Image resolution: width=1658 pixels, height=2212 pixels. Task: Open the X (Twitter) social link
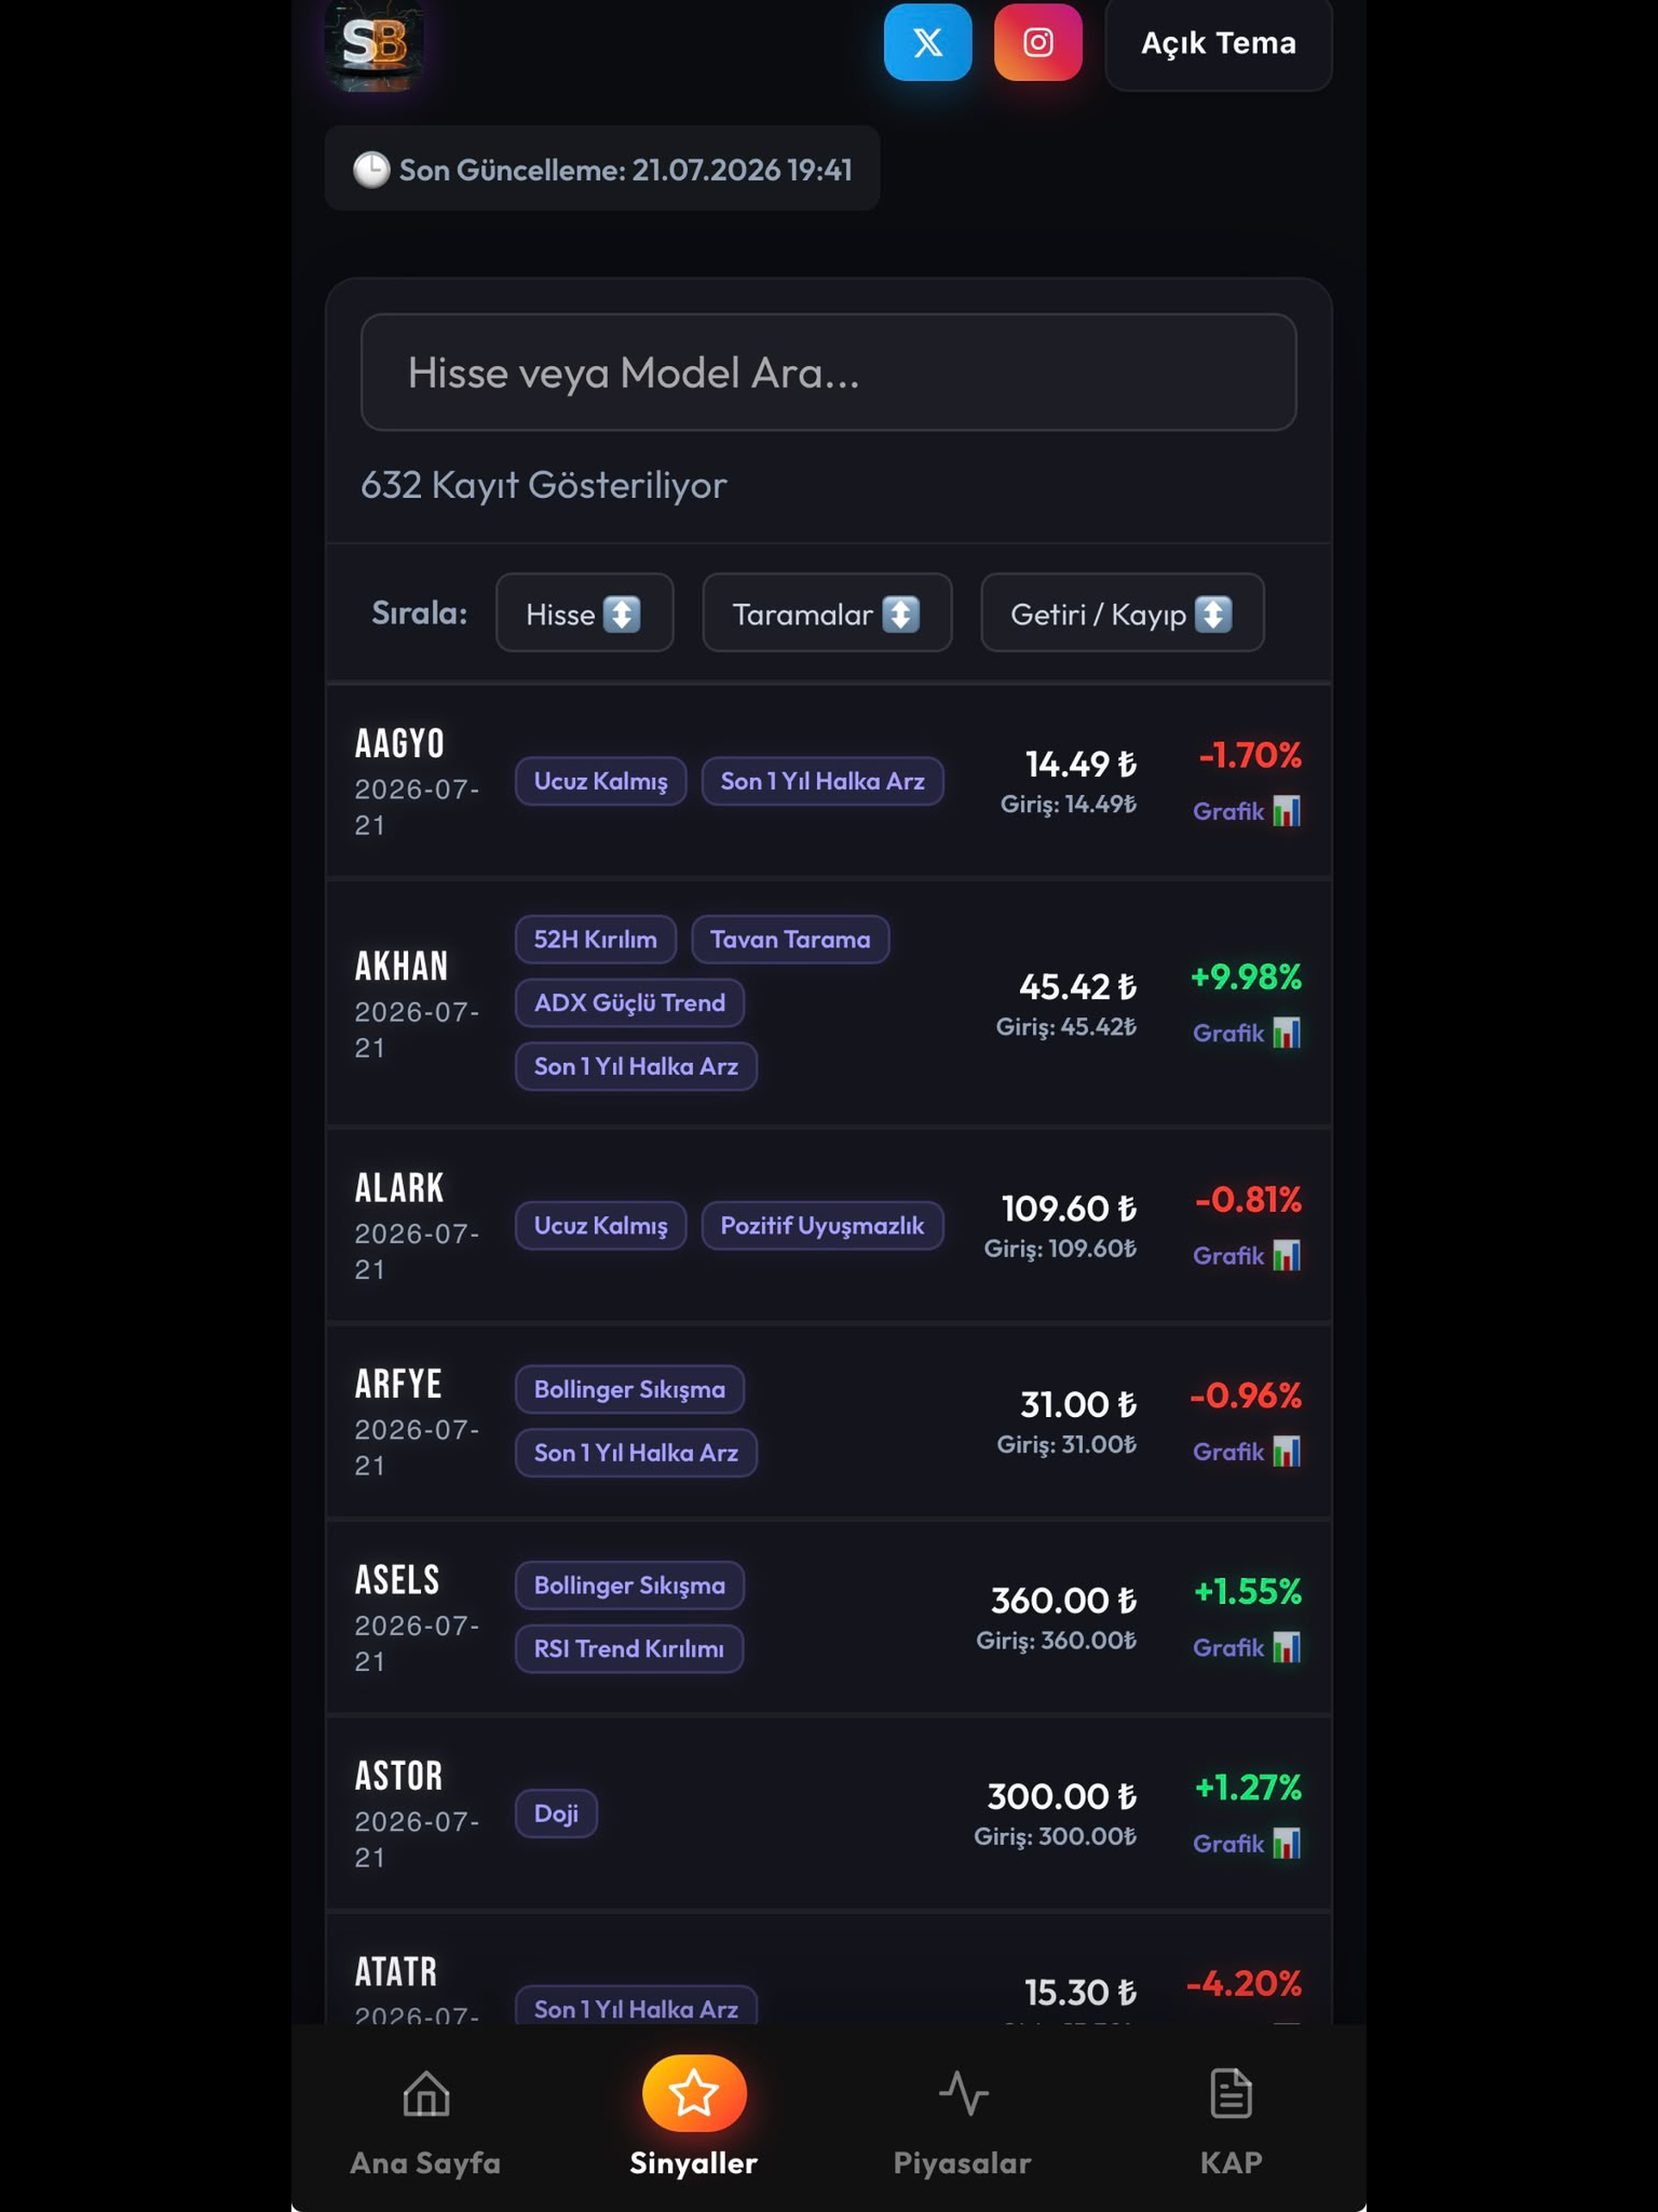pos(927,42)
